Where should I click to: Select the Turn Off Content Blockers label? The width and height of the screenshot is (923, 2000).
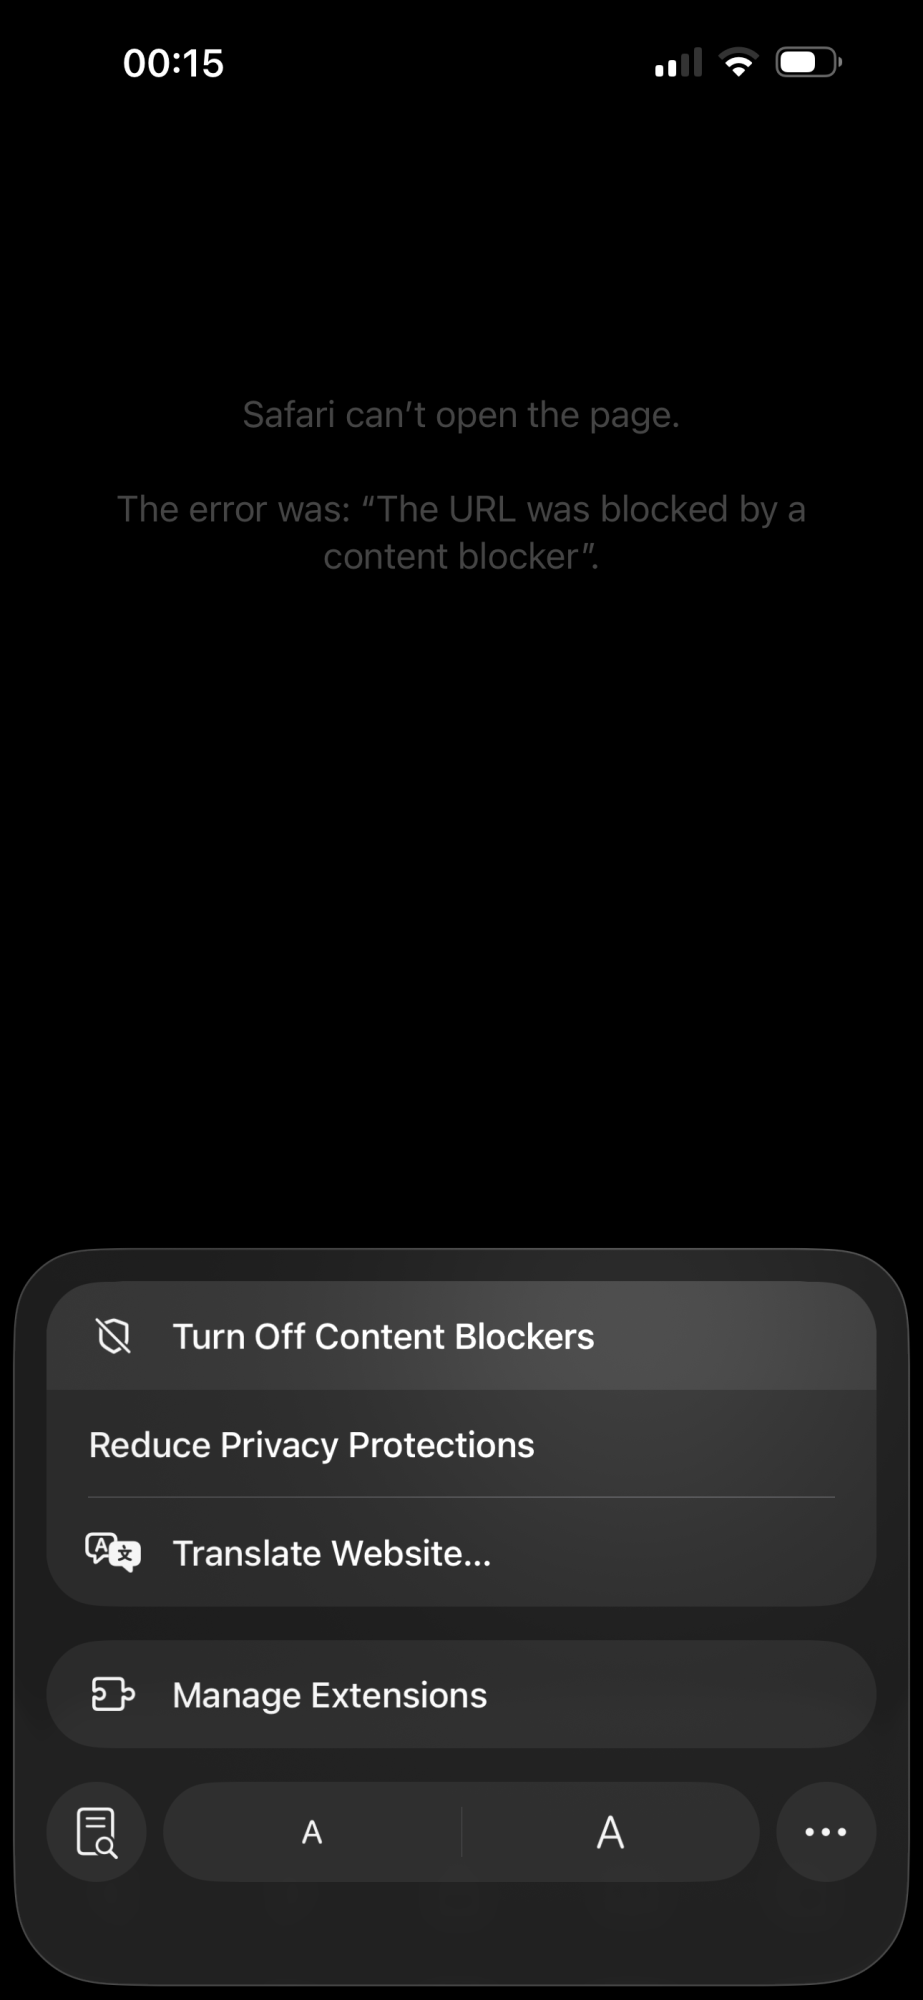coord(383,1336)
